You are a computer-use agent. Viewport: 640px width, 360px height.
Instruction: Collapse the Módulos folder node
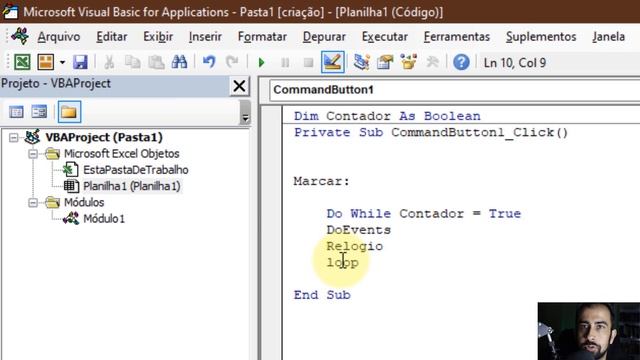pyautogui.click(x=33, y=202)
